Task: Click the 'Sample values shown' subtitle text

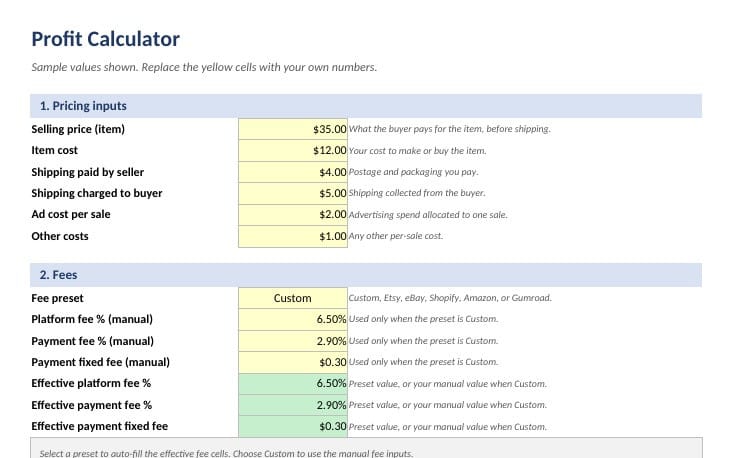Action: pos(204,67)
